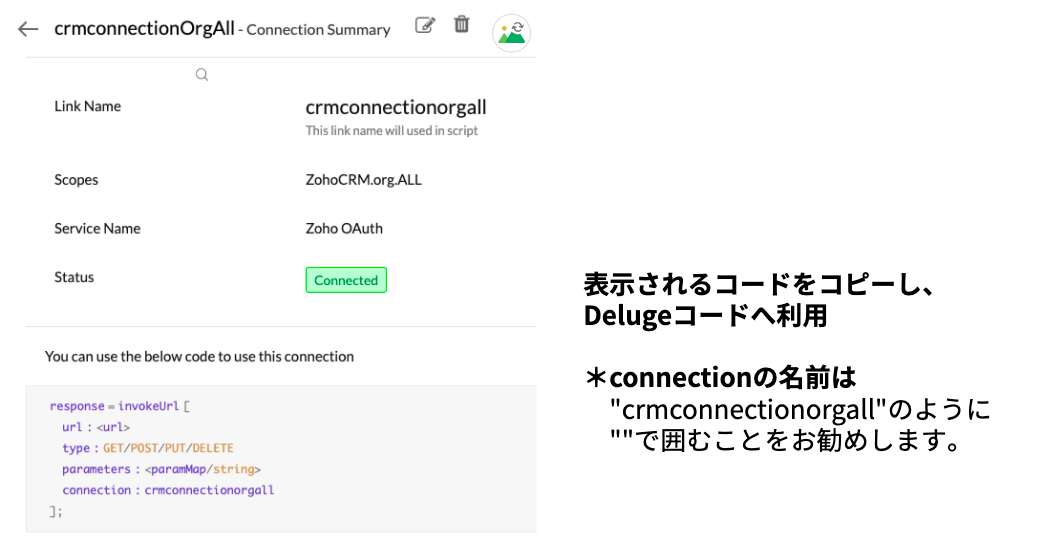Select the crmconnectionOrgAll title
Screen dimensions: 1043x551
click(x=144, y=29)
